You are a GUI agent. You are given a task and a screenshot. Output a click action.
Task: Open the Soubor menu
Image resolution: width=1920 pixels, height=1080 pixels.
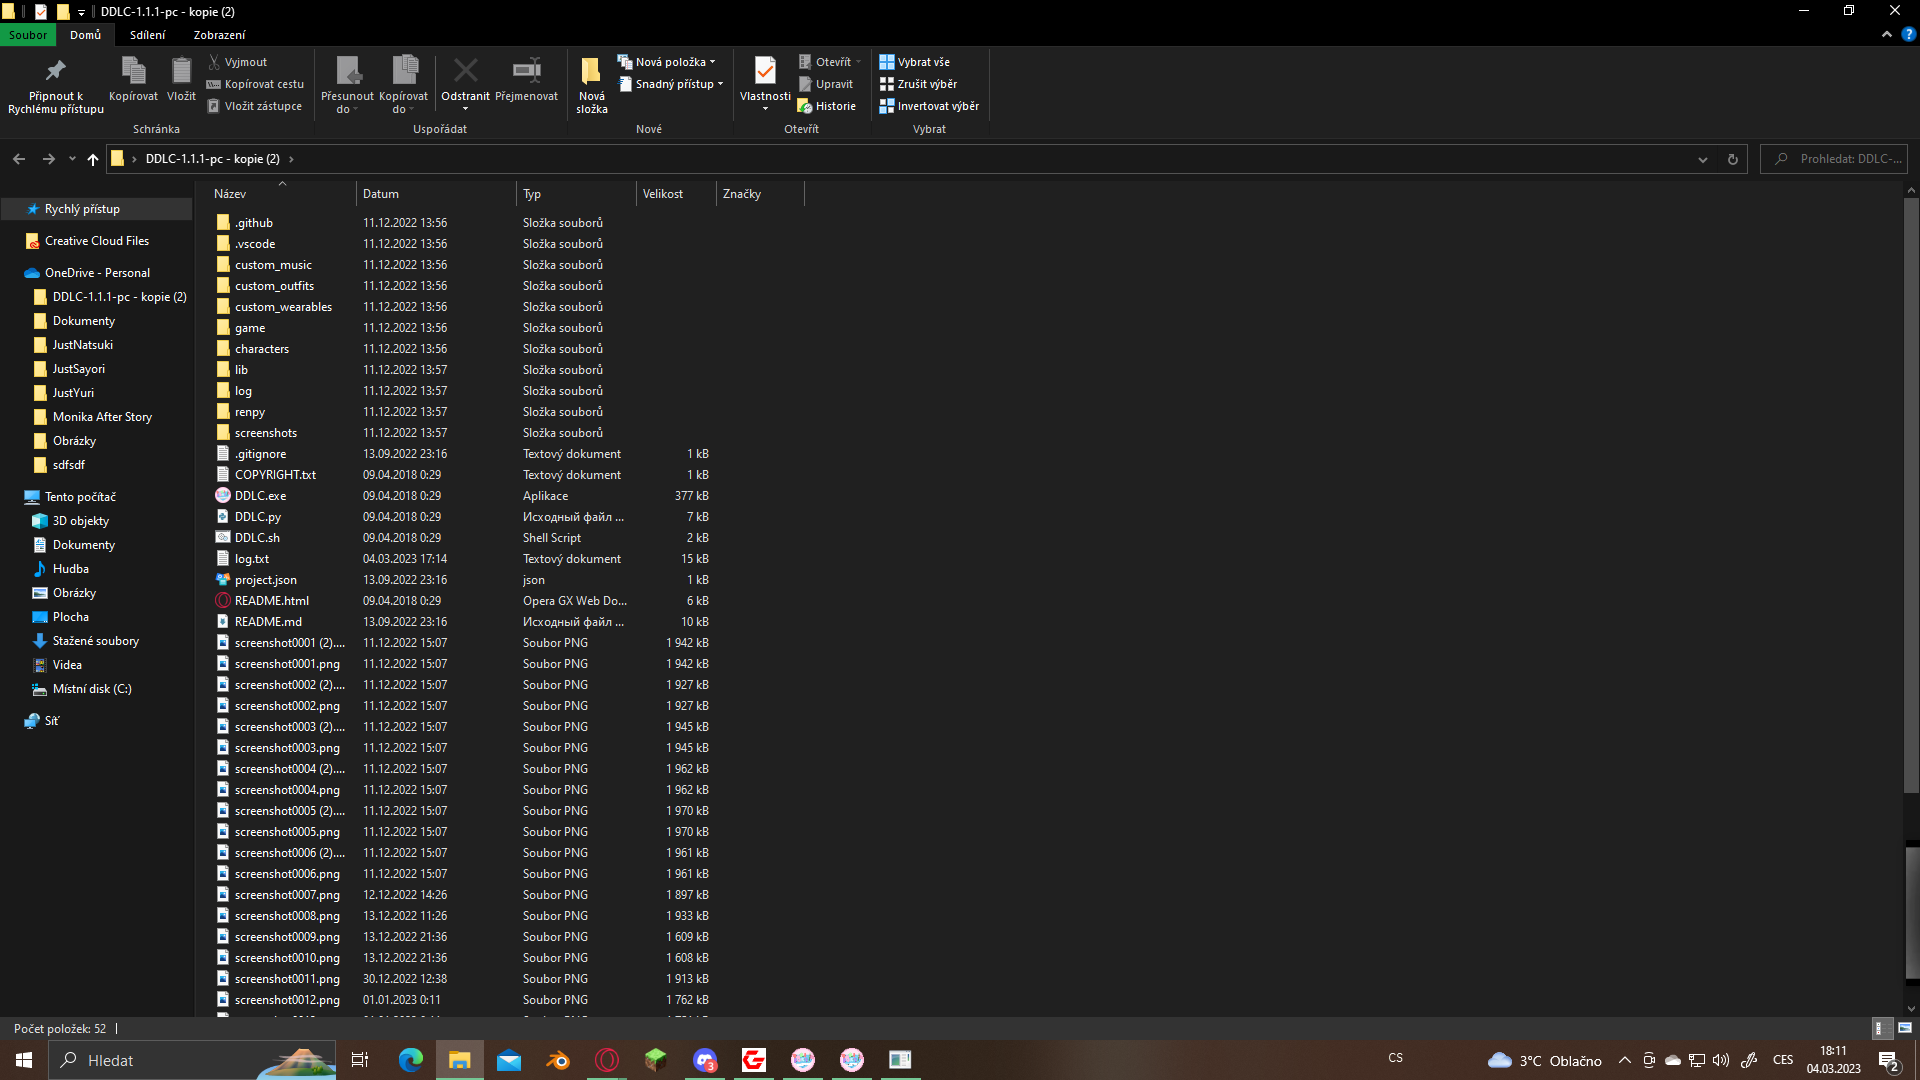27,34
